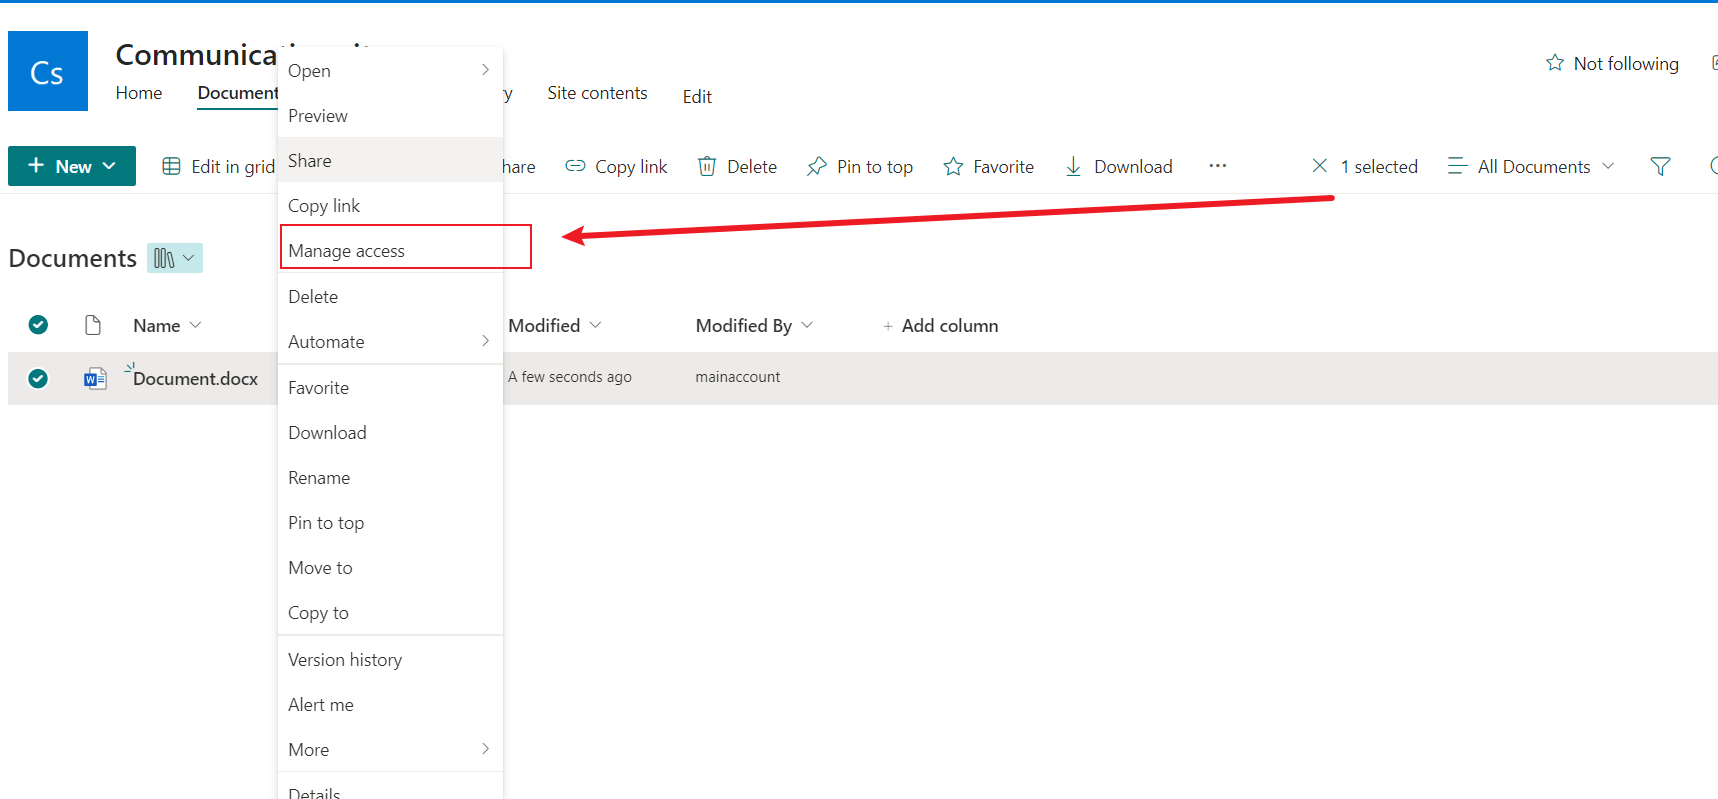
Task: Open the toolbar overflow ellipsis menu
Action: pyautogui.click(x=1217, y=165)
